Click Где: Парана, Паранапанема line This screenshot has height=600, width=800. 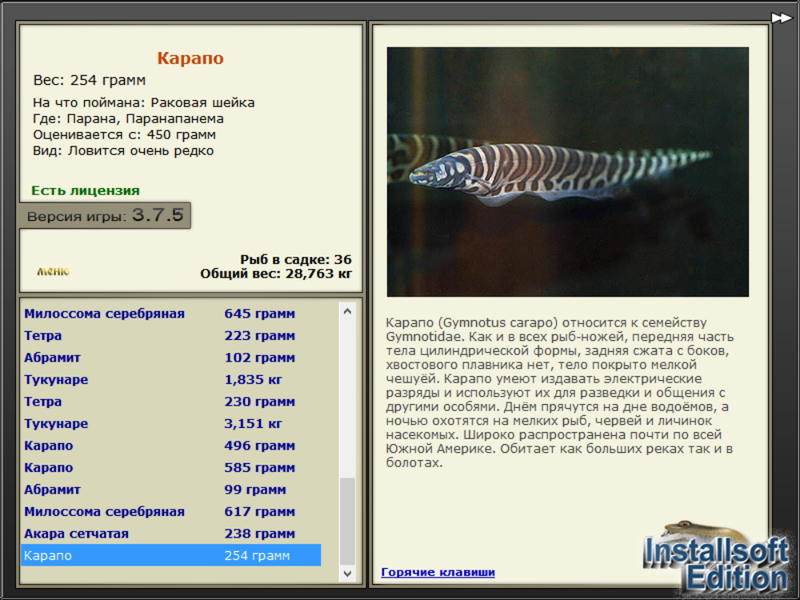tap(128, 118)
